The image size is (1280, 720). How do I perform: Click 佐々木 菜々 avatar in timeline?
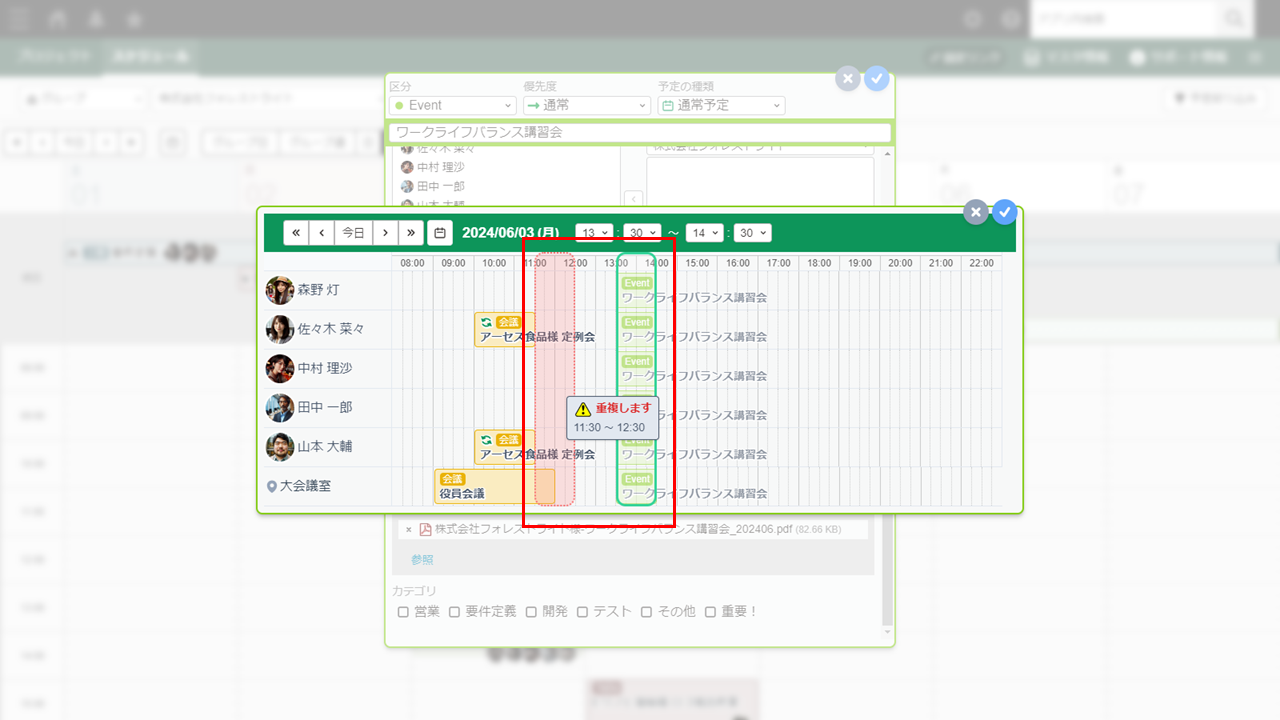click(x=280, y=329)
